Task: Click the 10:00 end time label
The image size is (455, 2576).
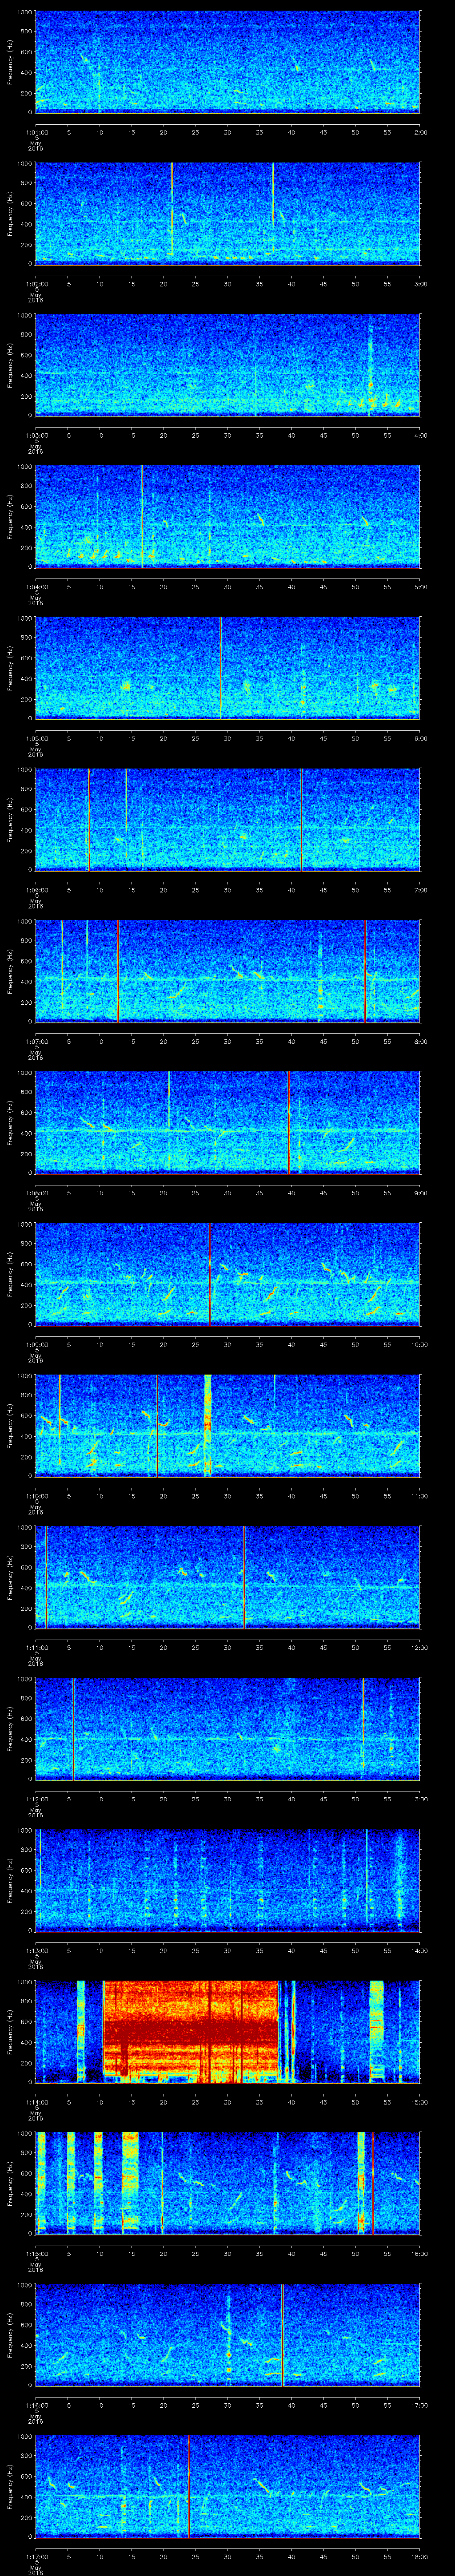Action: click(419, 1344)
